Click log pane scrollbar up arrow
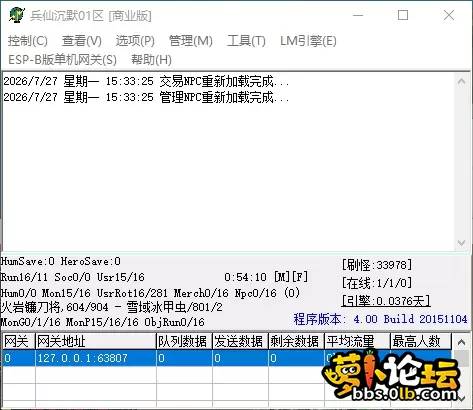The height and width of the screenshot is (410, 473). [462, 81]
